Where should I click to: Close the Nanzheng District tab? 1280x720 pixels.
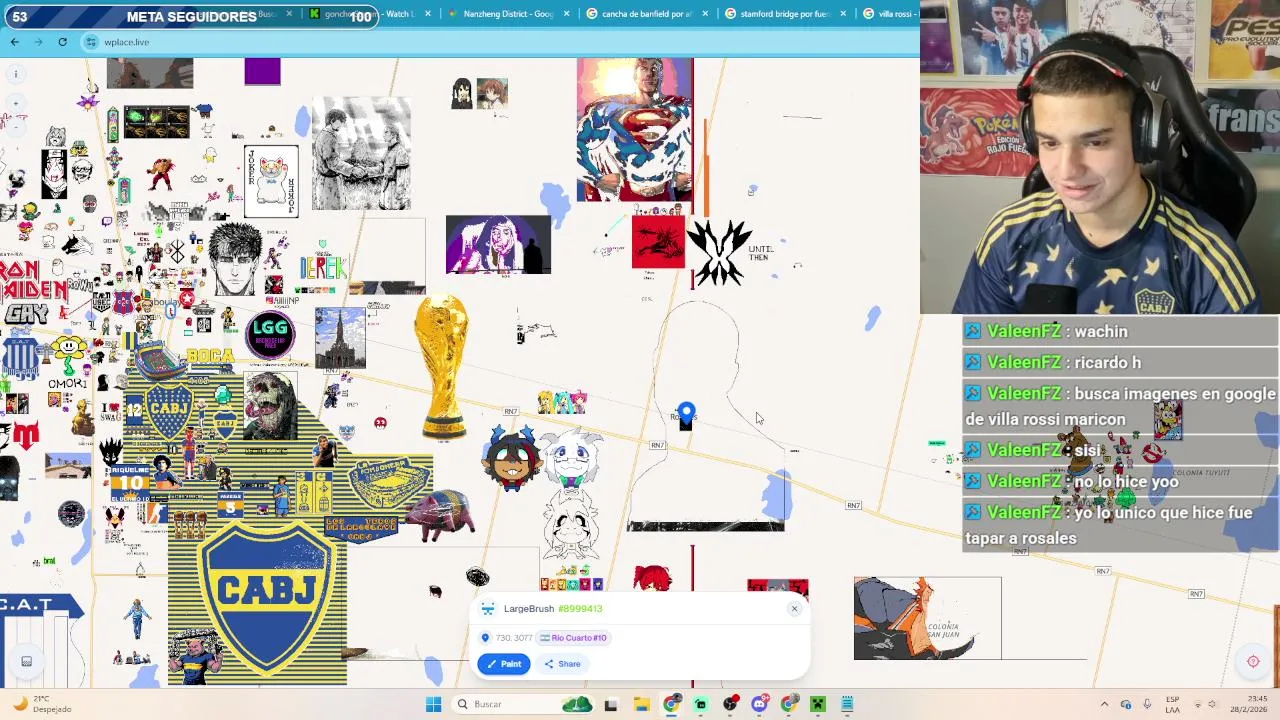pos(567,14)
